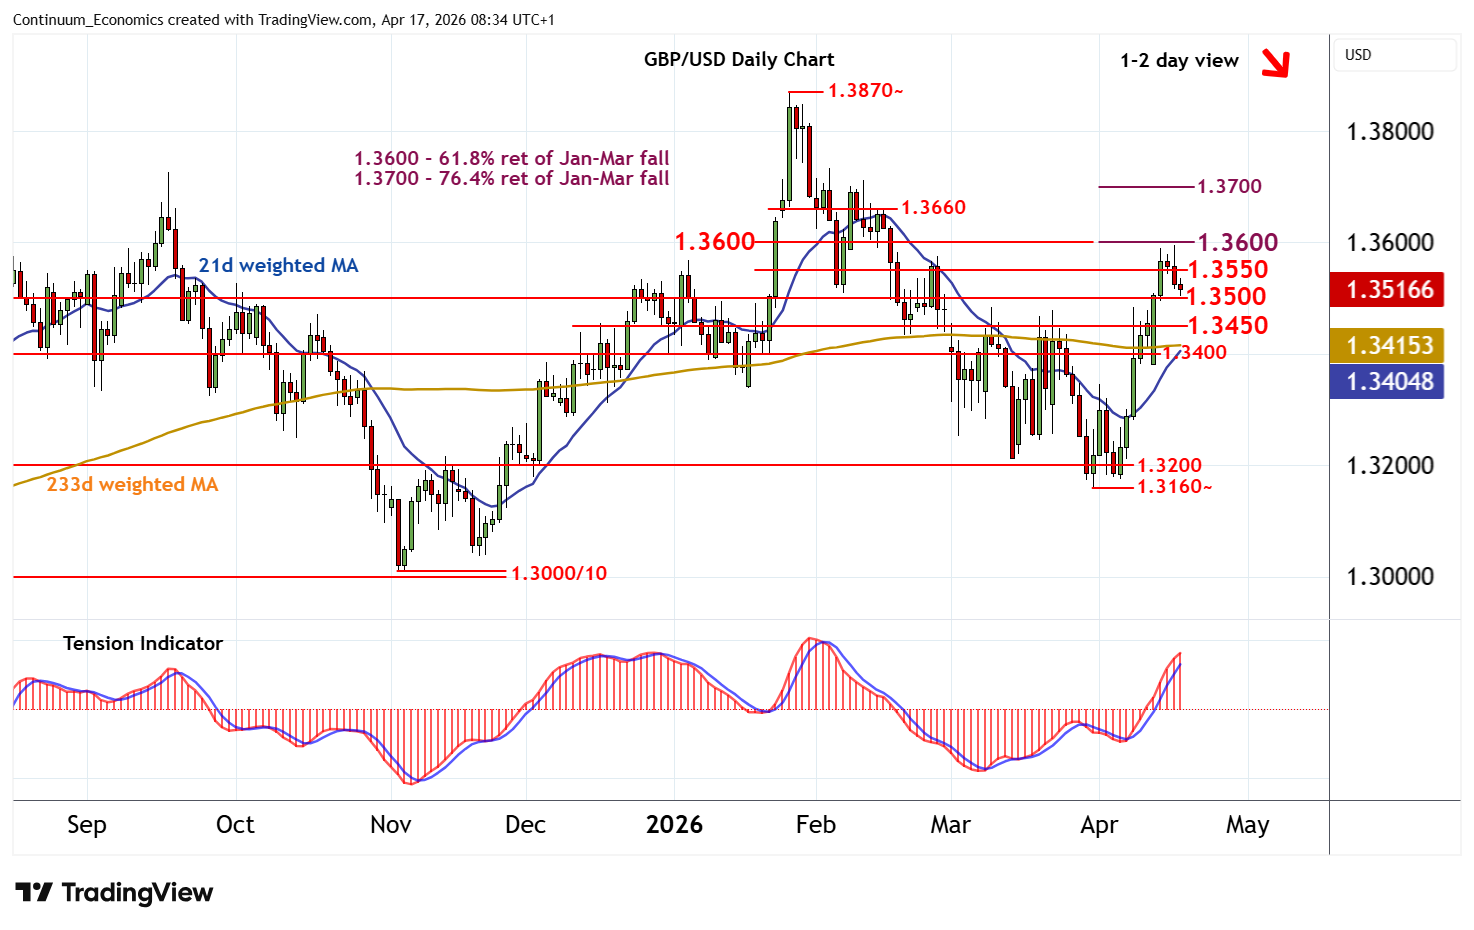Open the USD currency selector box
The image size is (1474, 930).
pyautogui.click(x=1394, y=55)
